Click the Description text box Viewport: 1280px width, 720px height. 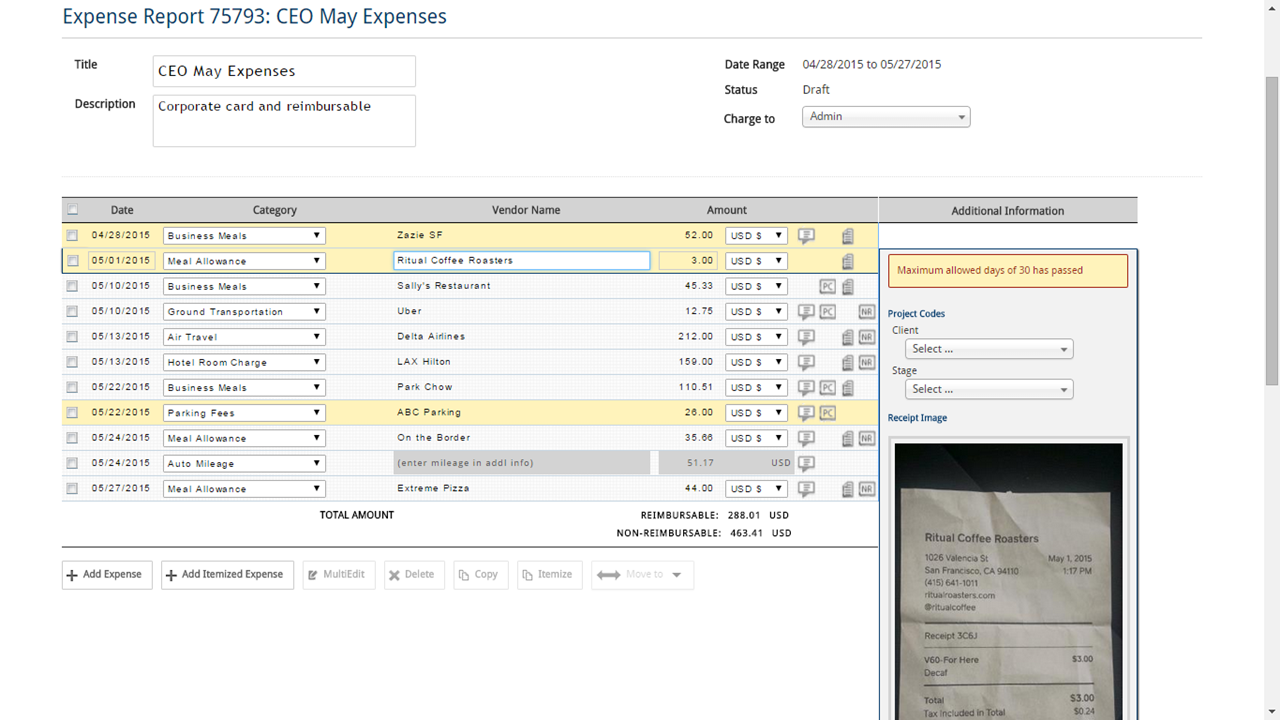(284, 120)
